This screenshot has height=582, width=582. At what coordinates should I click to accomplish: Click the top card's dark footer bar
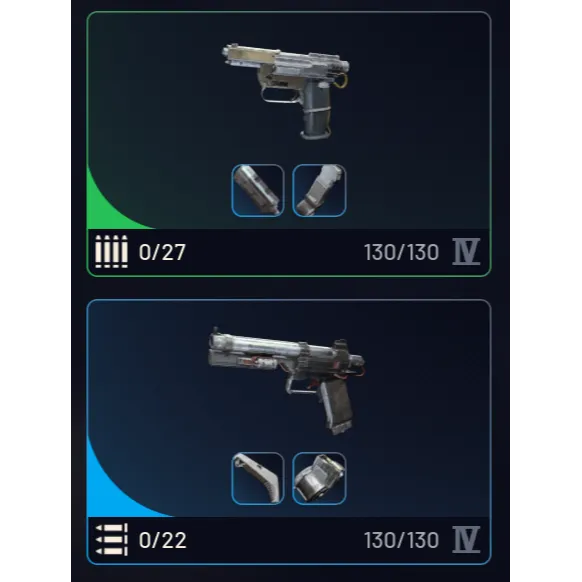[x=289, y=252]
